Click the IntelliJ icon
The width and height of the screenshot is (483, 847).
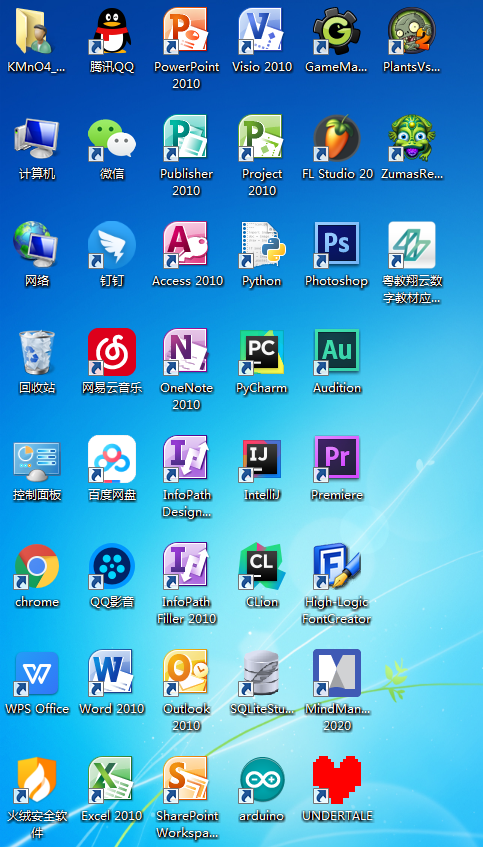coord(261,459)
